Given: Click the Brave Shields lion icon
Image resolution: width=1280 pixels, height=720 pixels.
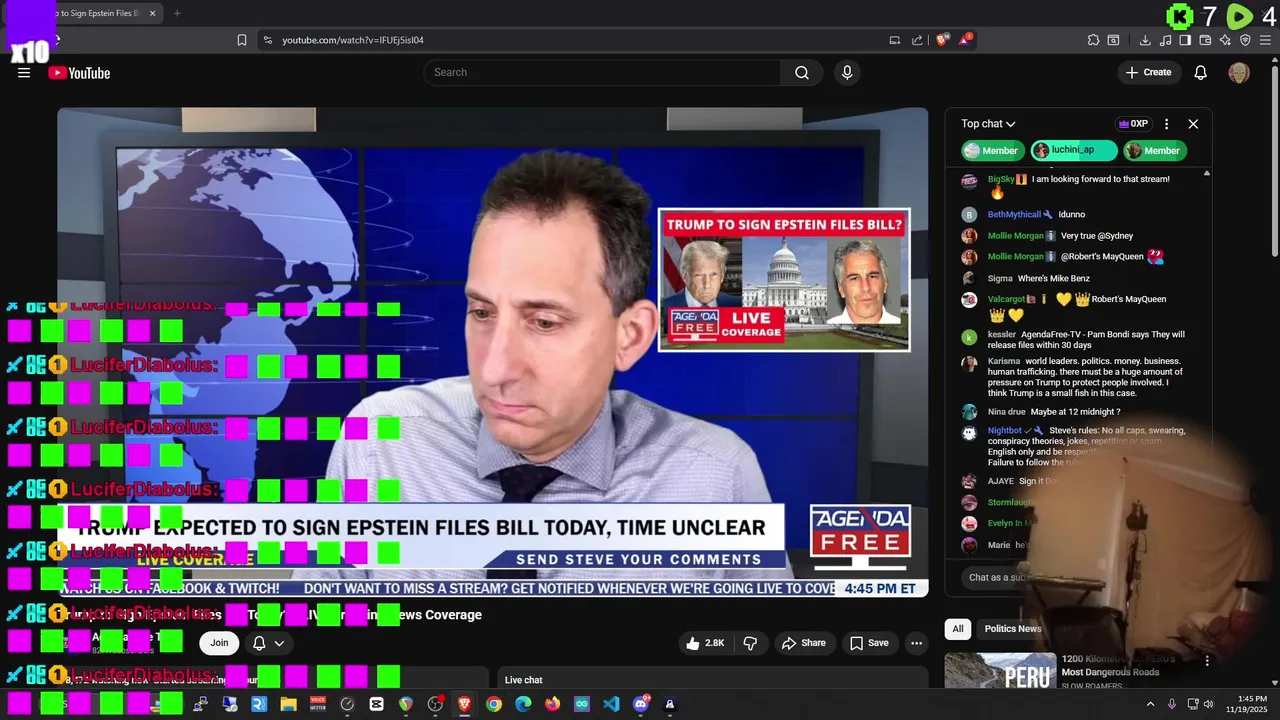Looking at the screenshot, I should (942, 40).
